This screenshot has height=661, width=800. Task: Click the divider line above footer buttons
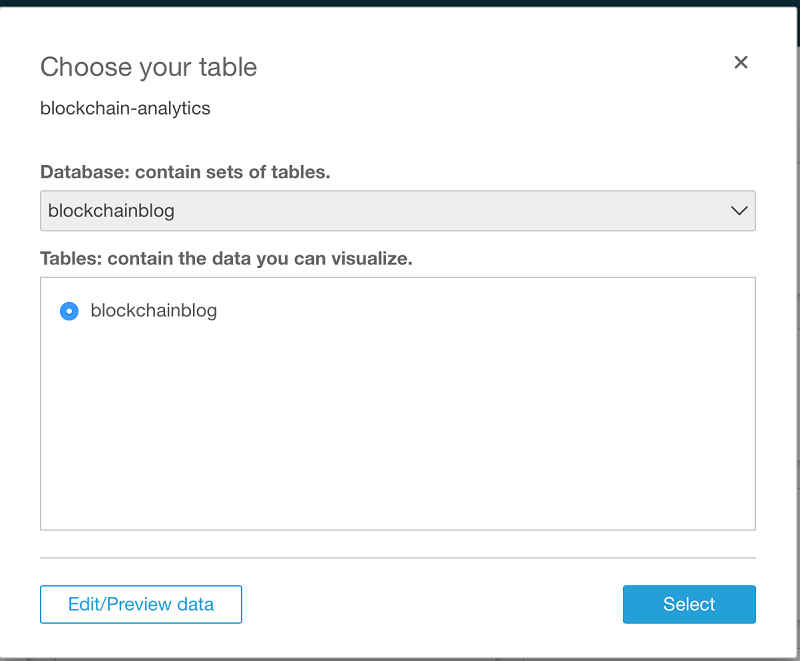pos(397,557)
